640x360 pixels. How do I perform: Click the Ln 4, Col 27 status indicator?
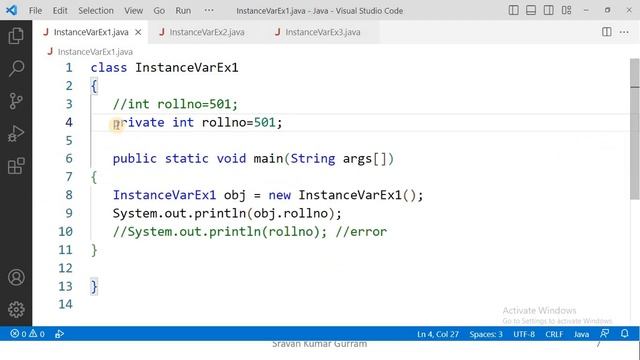coord(438,334)
